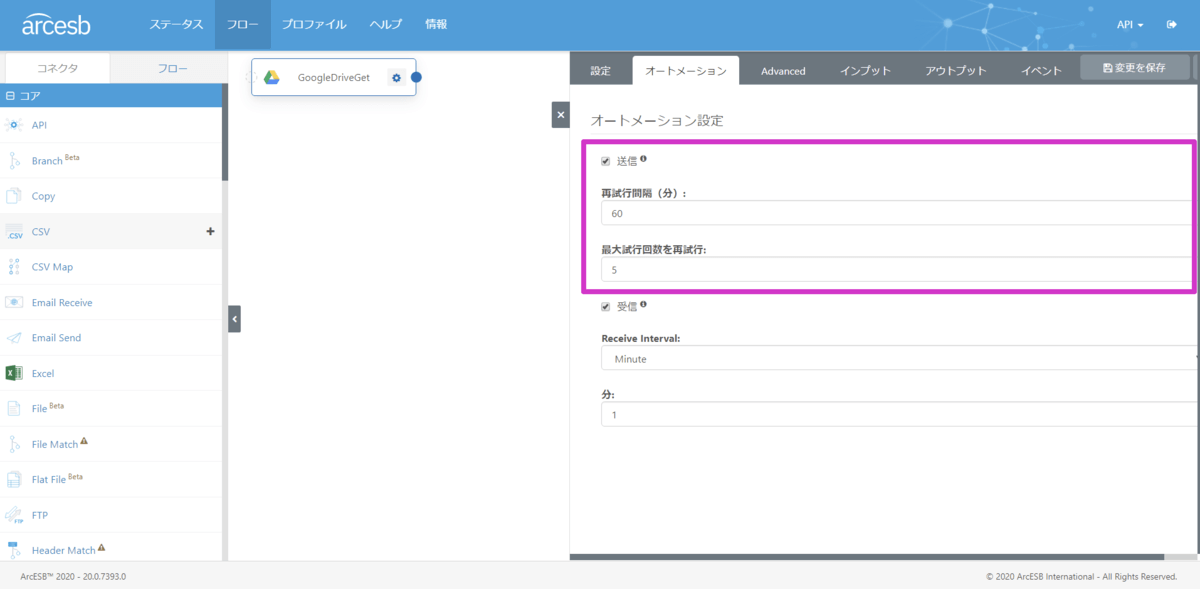Uncheck the 送信 checkbox

tap(606, 161)
